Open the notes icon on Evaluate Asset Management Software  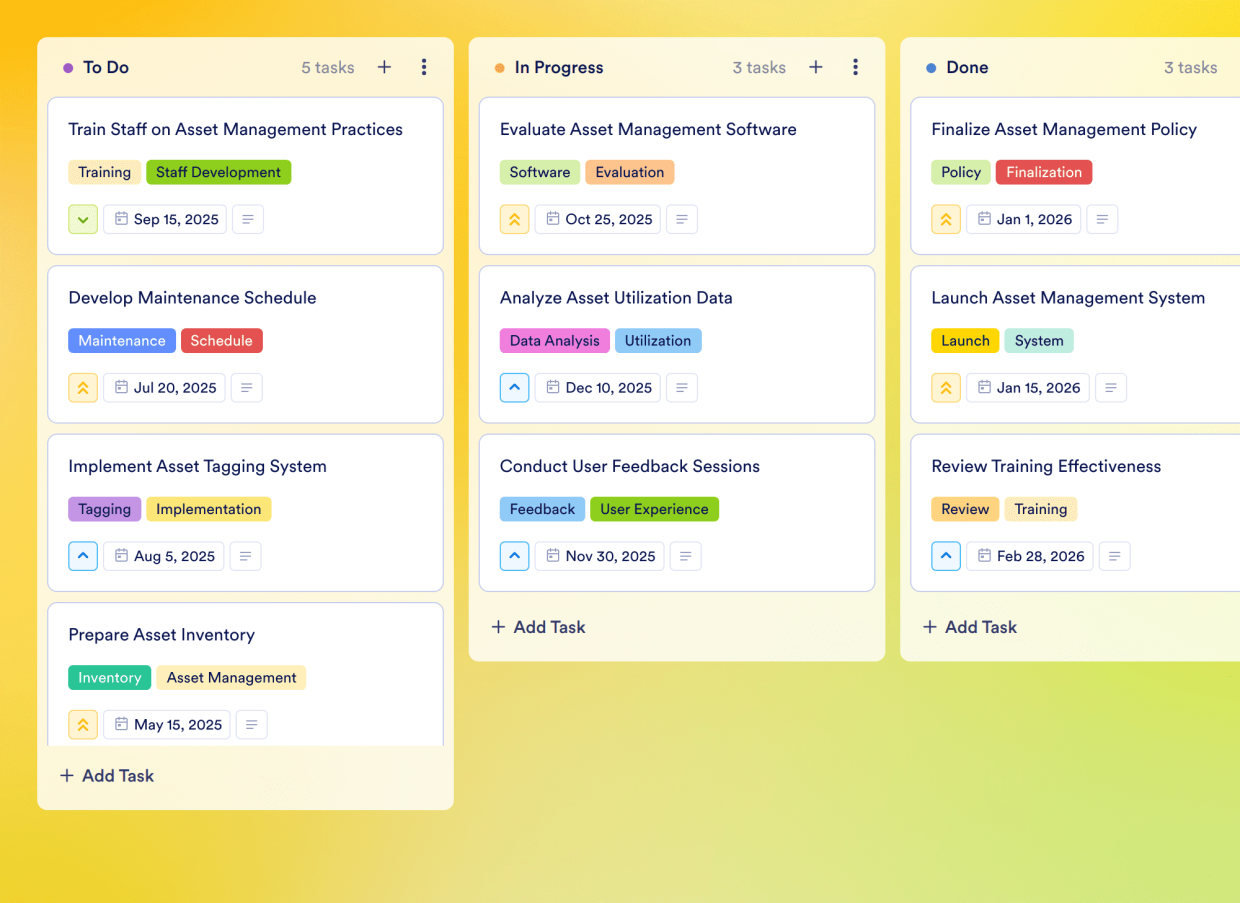coord(682,219)
